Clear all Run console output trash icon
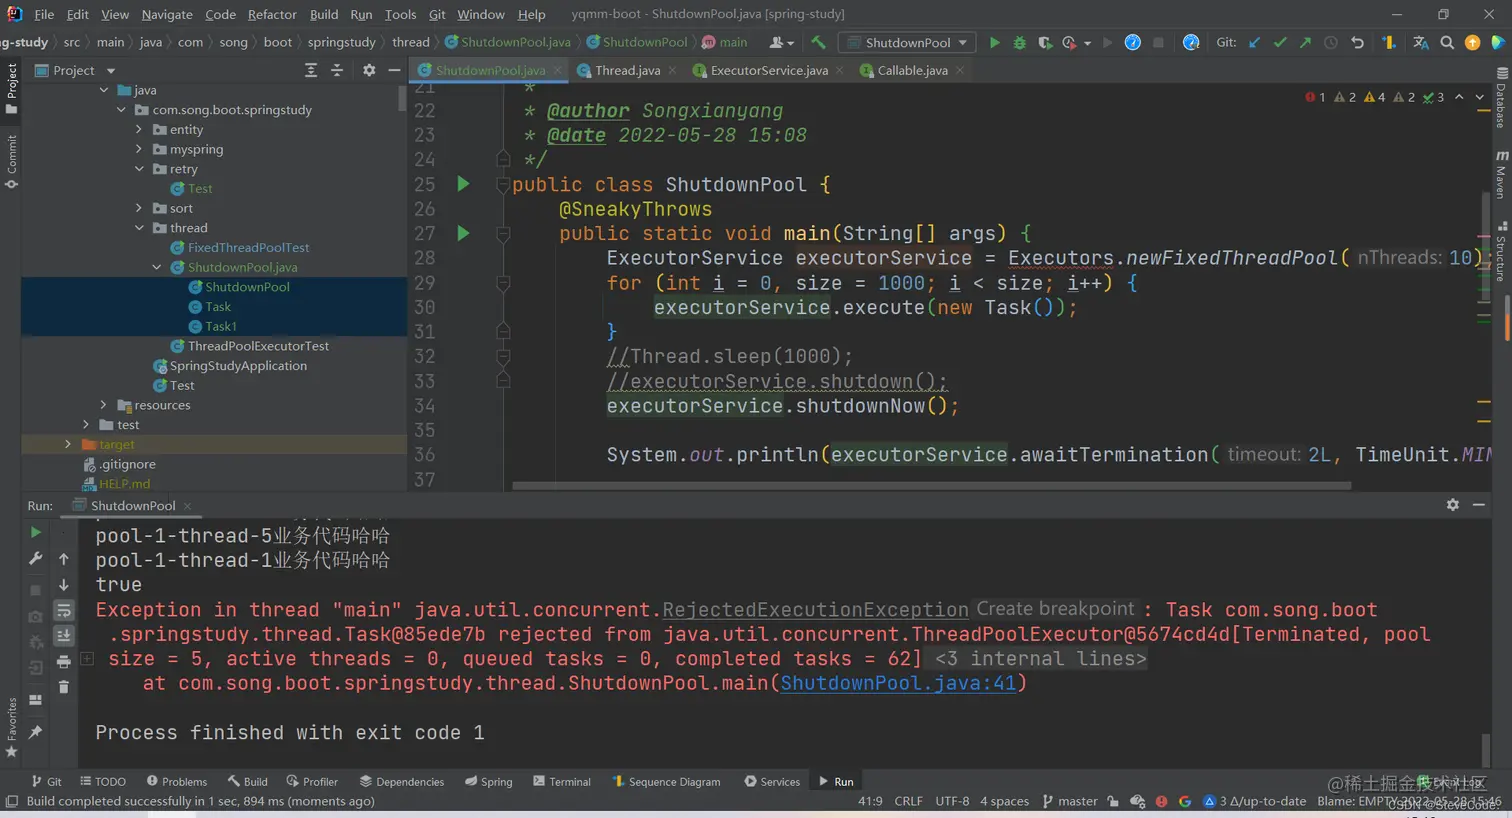The image size is (1512, 818). point(63,687)
